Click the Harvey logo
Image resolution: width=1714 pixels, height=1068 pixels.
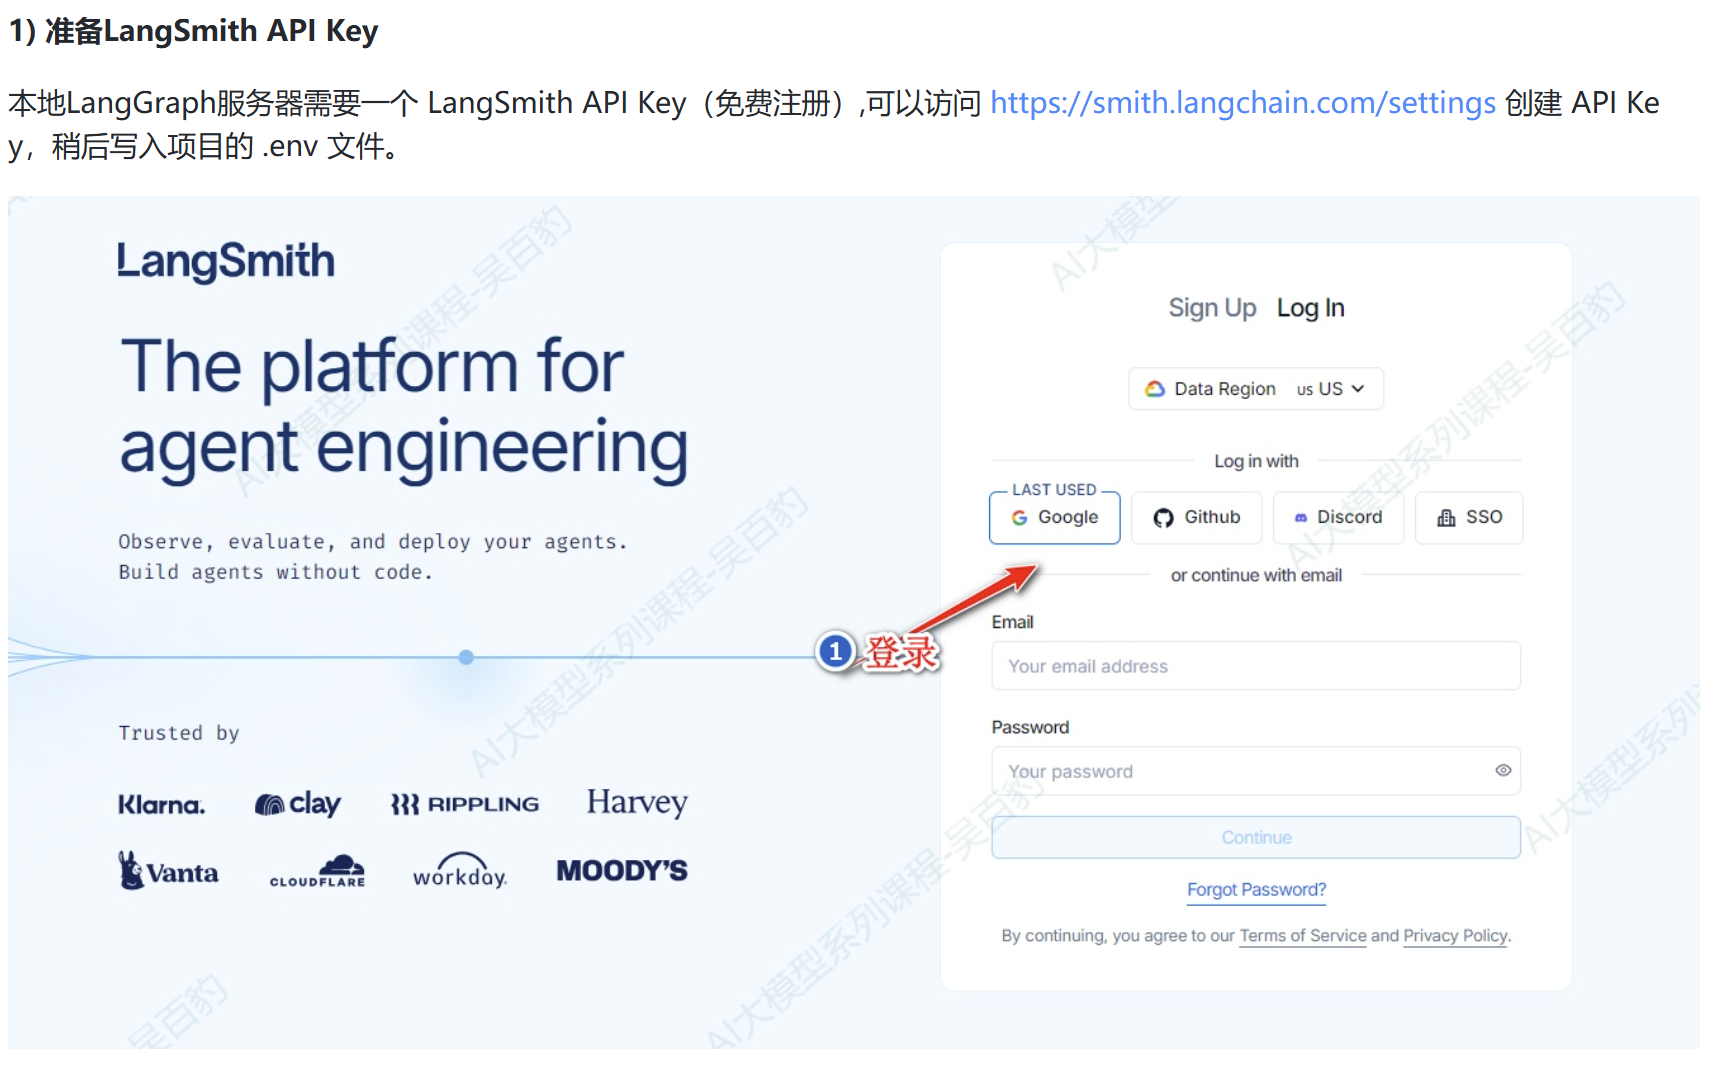[x=637, y=803]
